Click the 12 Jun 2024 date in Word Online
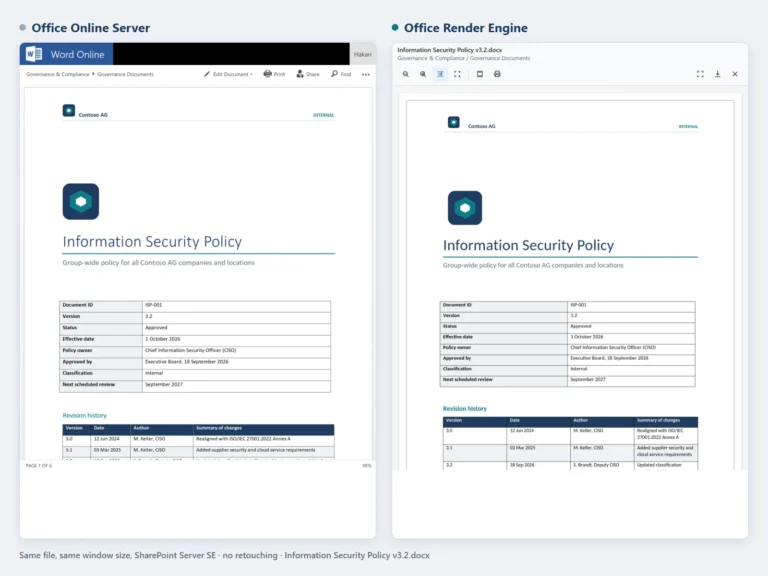Image resolution: width=768 pixels, height=576 pixels. click(106, 439)
